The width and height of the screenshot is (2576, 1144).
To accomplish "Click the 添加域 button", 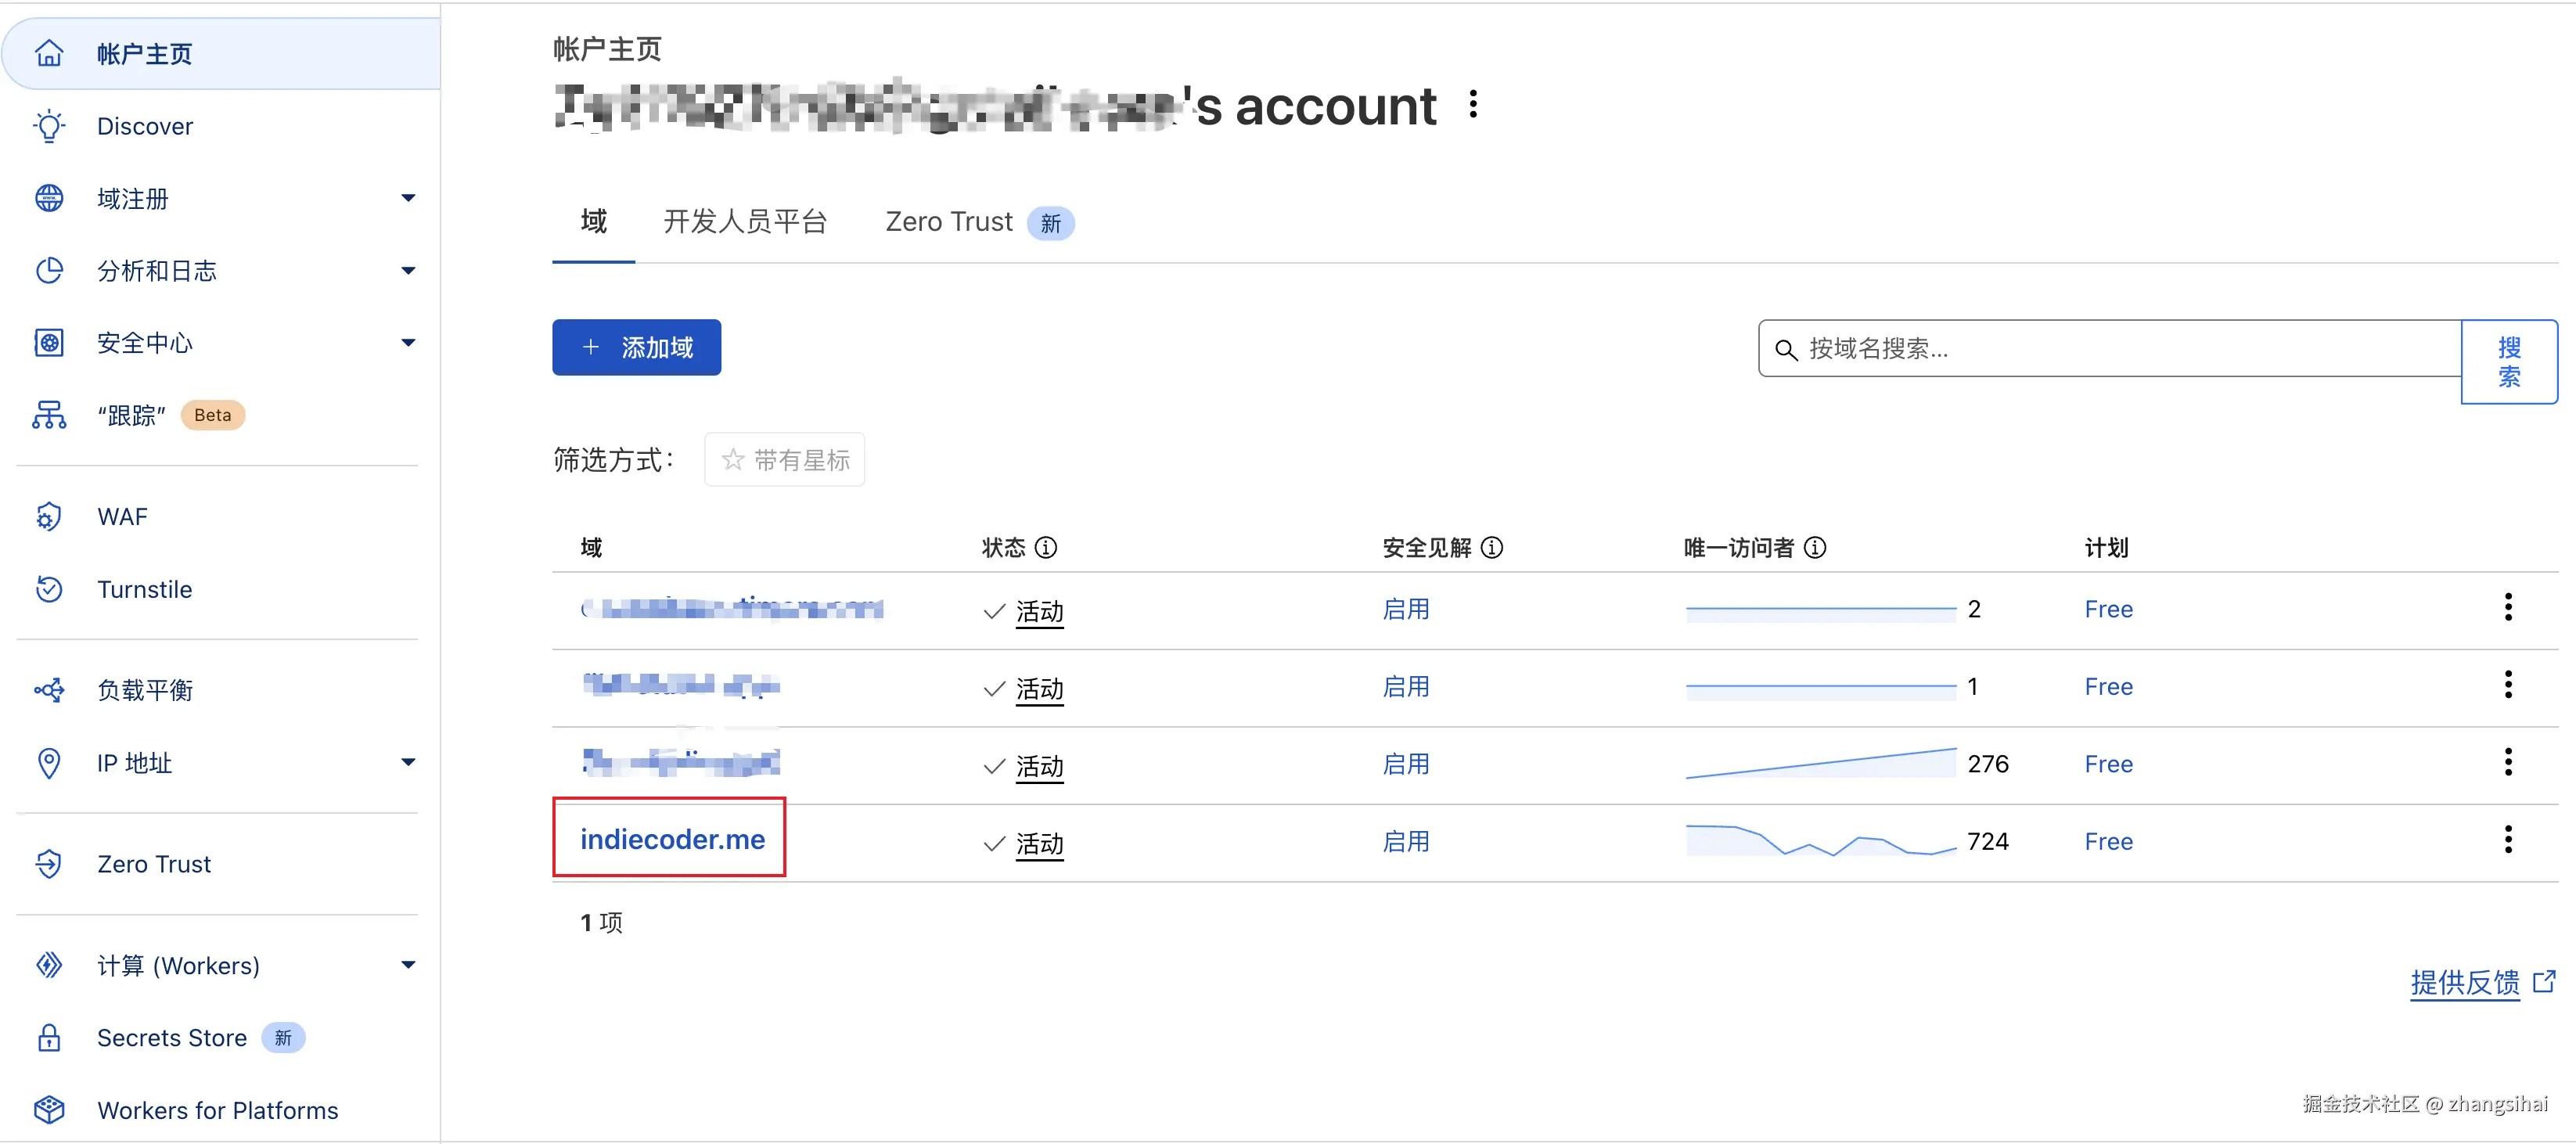I will pyautogui.click(x=636, y=347).
